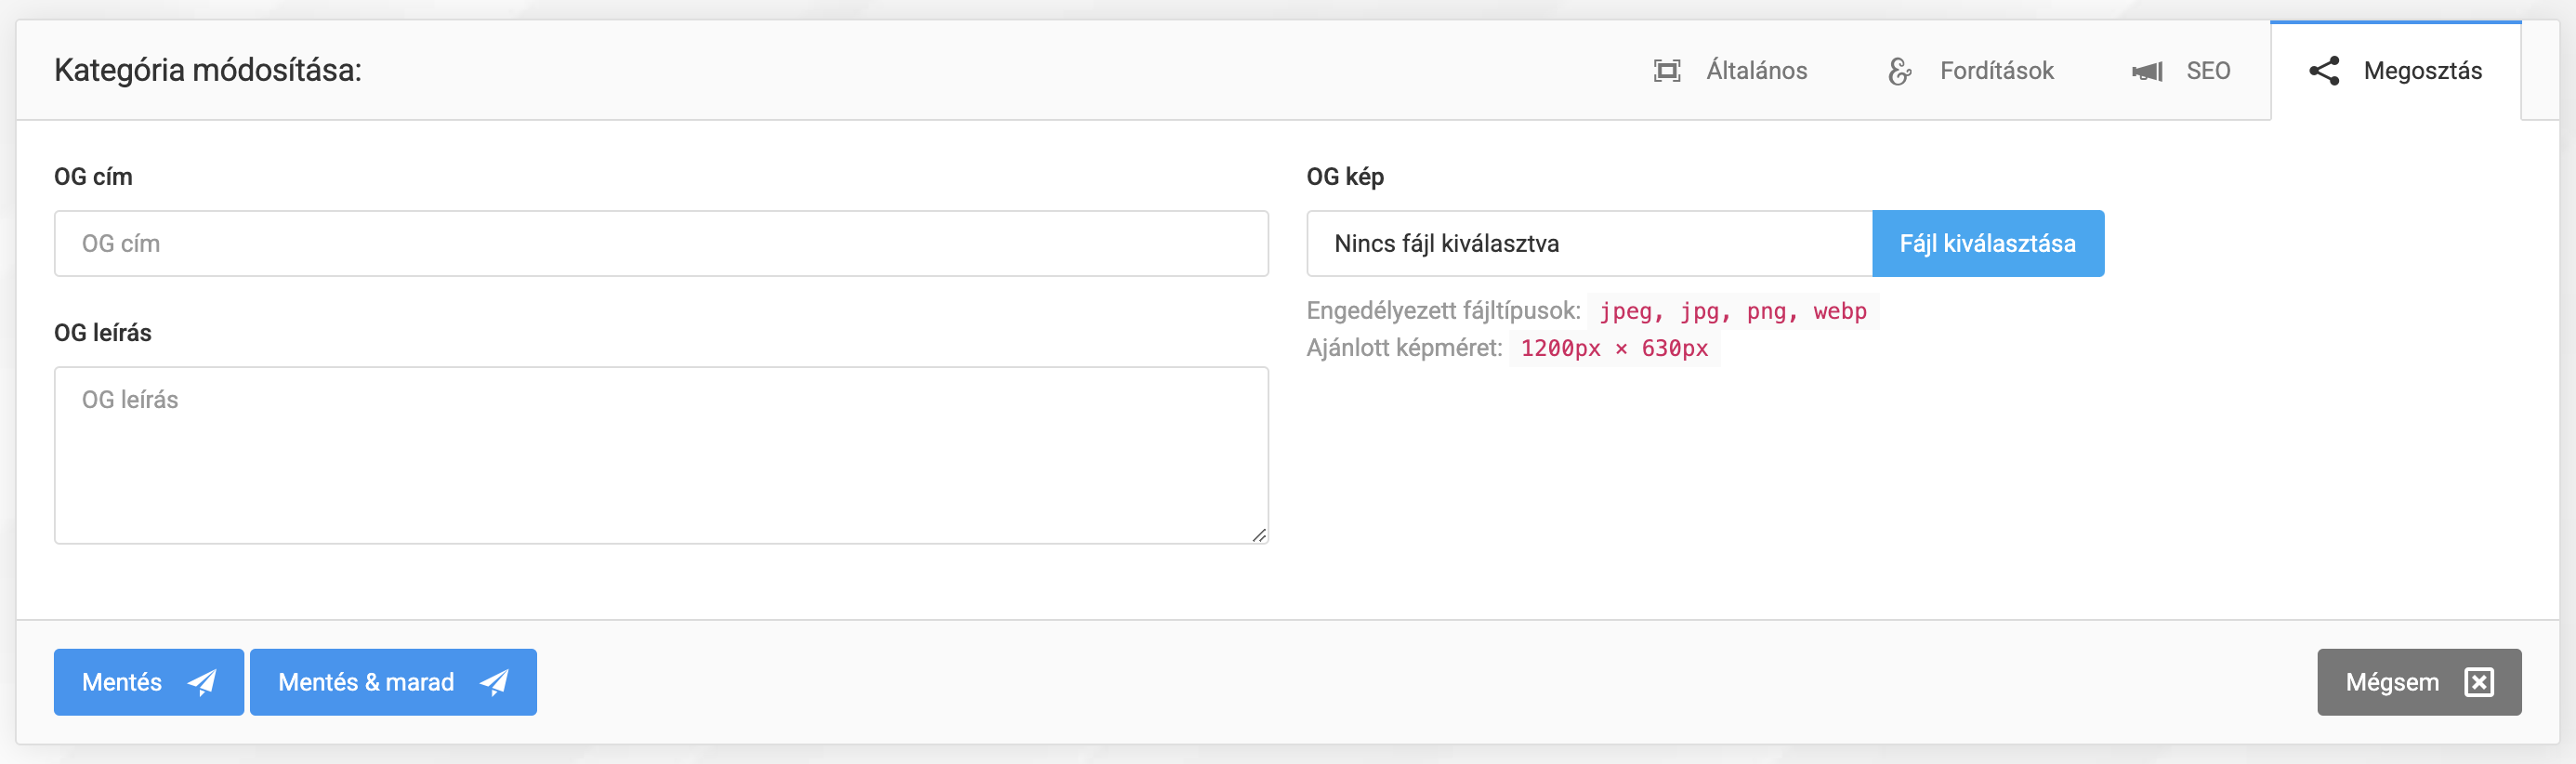Go to the SEO tab
The height and width of the screenshot is (764, 2576).
click(x=2207, y=71)
